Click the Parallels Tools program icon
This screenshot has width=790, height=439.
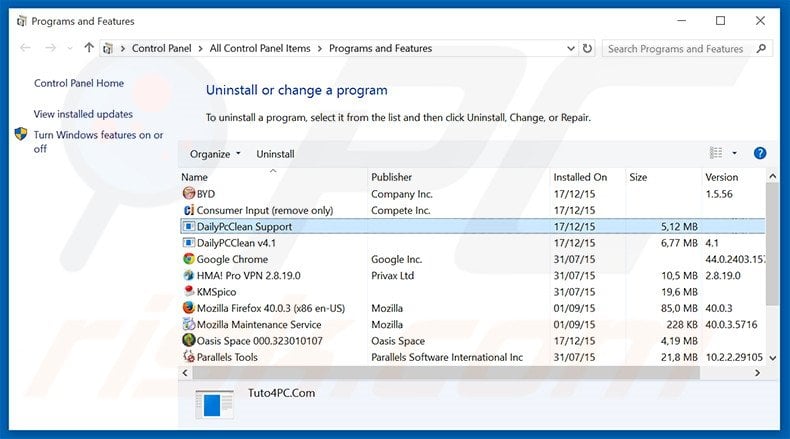coord(188,356)
